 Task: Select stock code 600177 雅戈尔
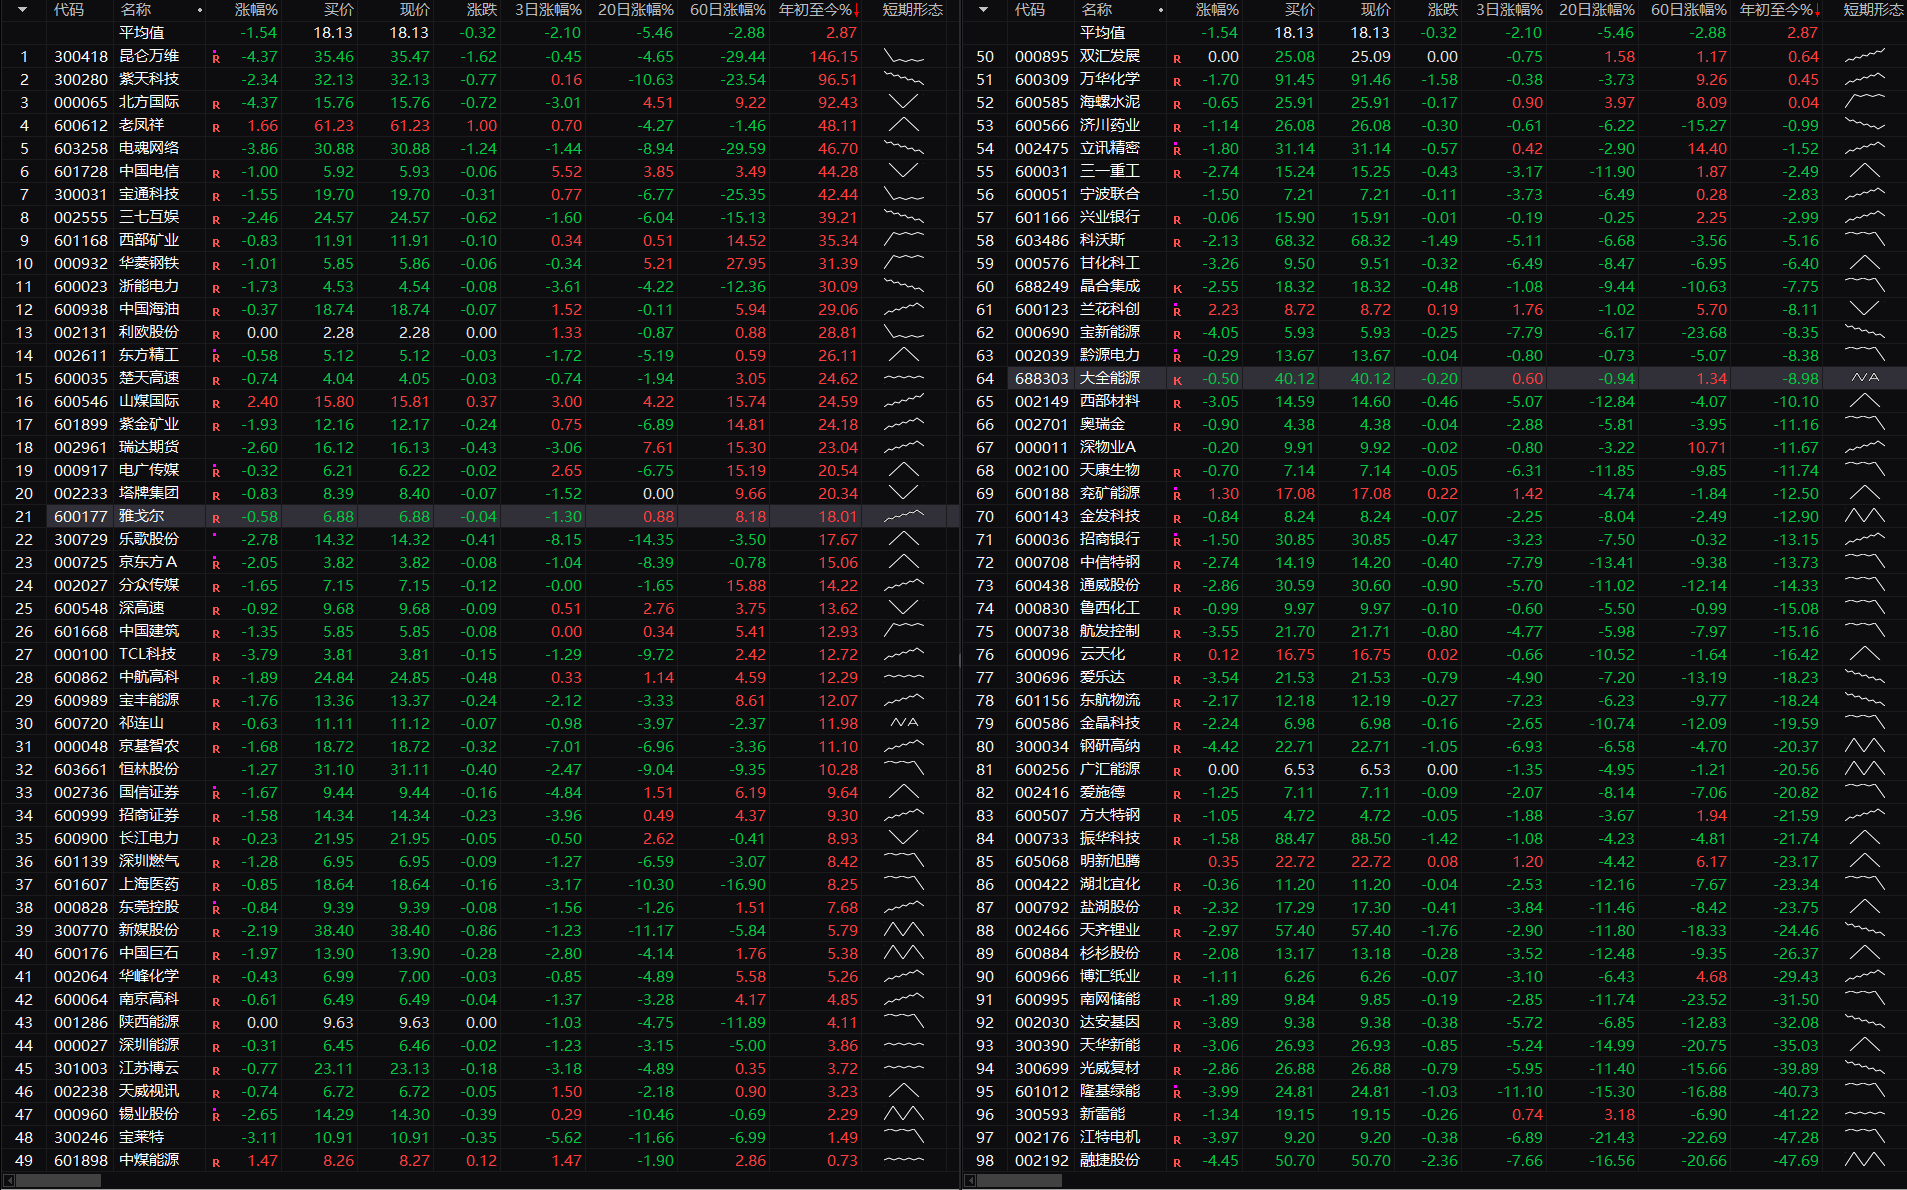click(x=480, y=516)
